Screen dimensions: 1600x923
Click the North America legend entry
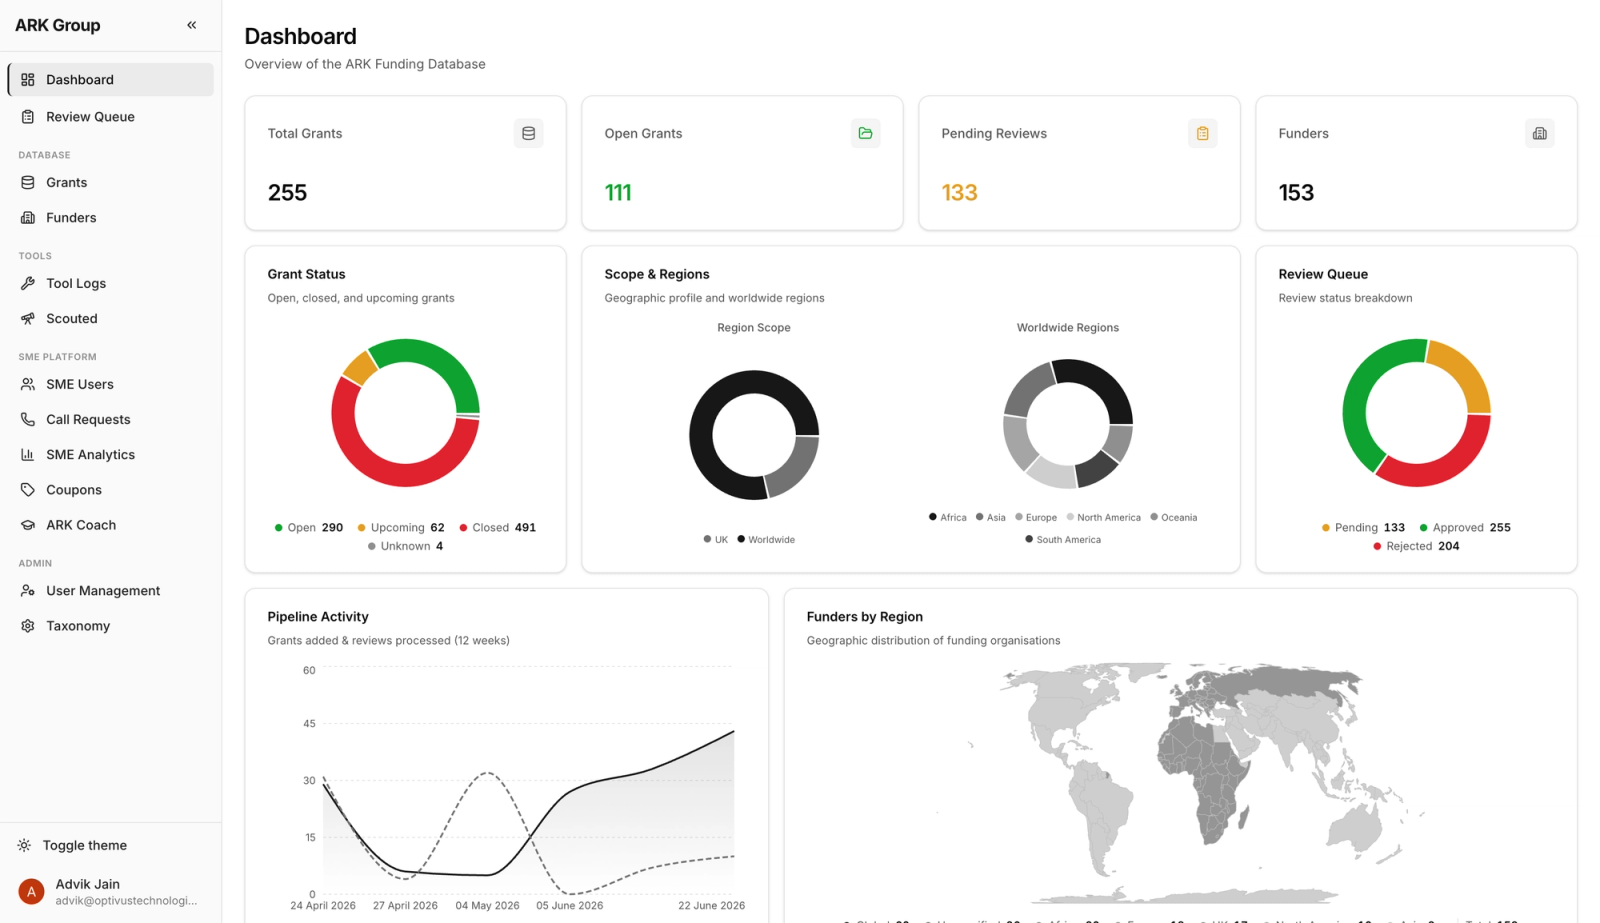pos(1104,518)
